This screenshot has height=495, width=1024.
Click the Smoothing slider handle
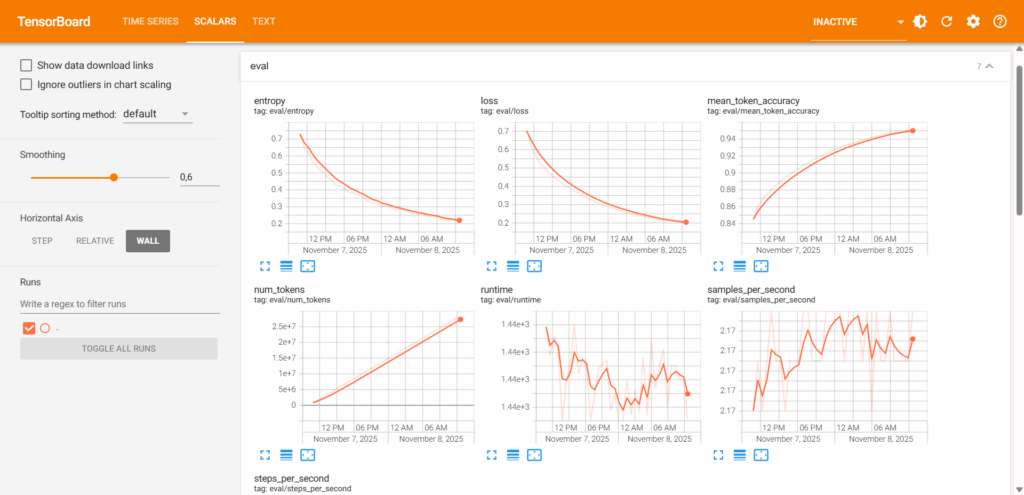click(114, 177)
